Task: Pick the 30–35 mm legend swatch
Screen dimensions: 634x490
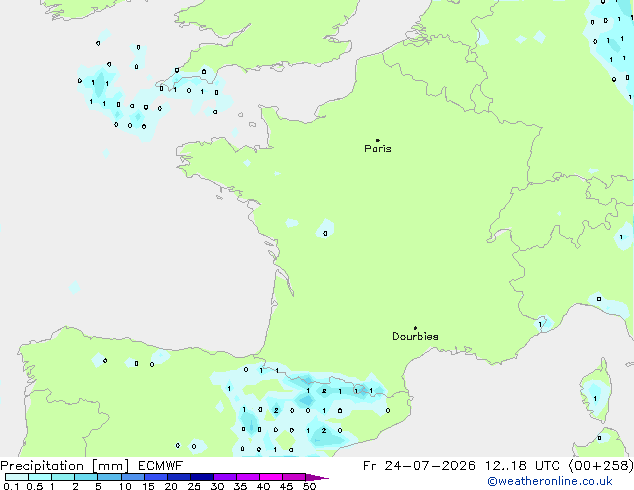Action: 224,477
